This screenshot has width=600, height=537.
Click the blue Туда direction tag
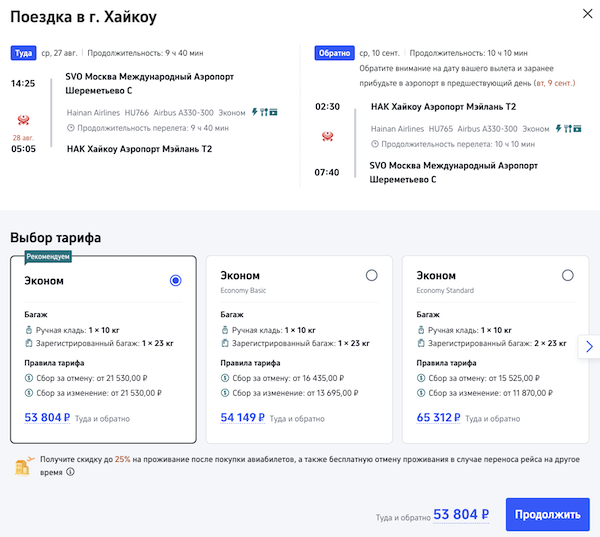(x=23, y=53)
